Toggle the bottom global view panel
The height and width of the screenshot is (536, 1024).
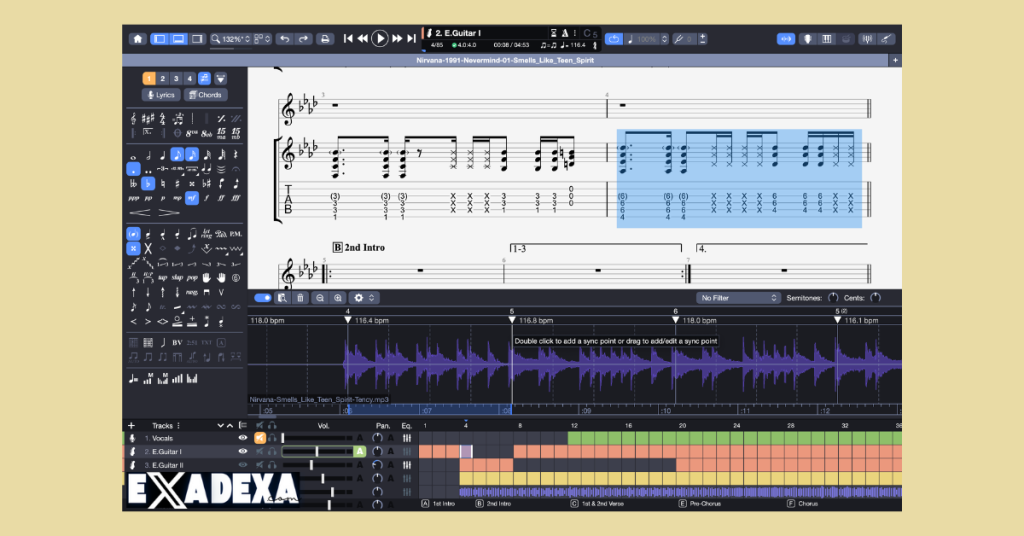point(178,39)
